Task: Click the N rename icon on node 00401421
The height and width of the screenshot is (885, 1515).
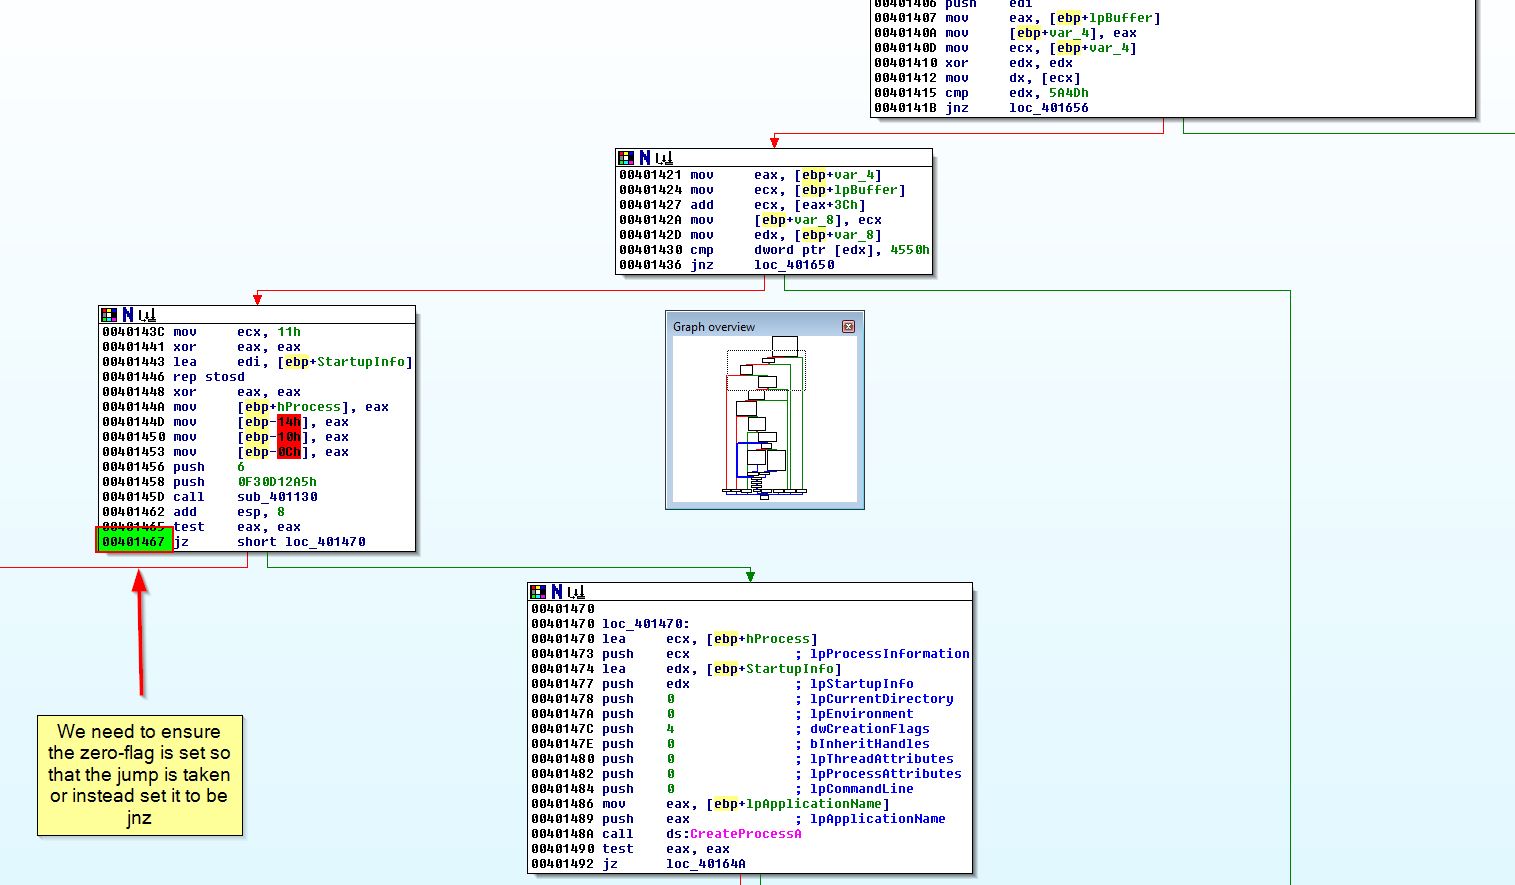Action: (x=645, y=158)
